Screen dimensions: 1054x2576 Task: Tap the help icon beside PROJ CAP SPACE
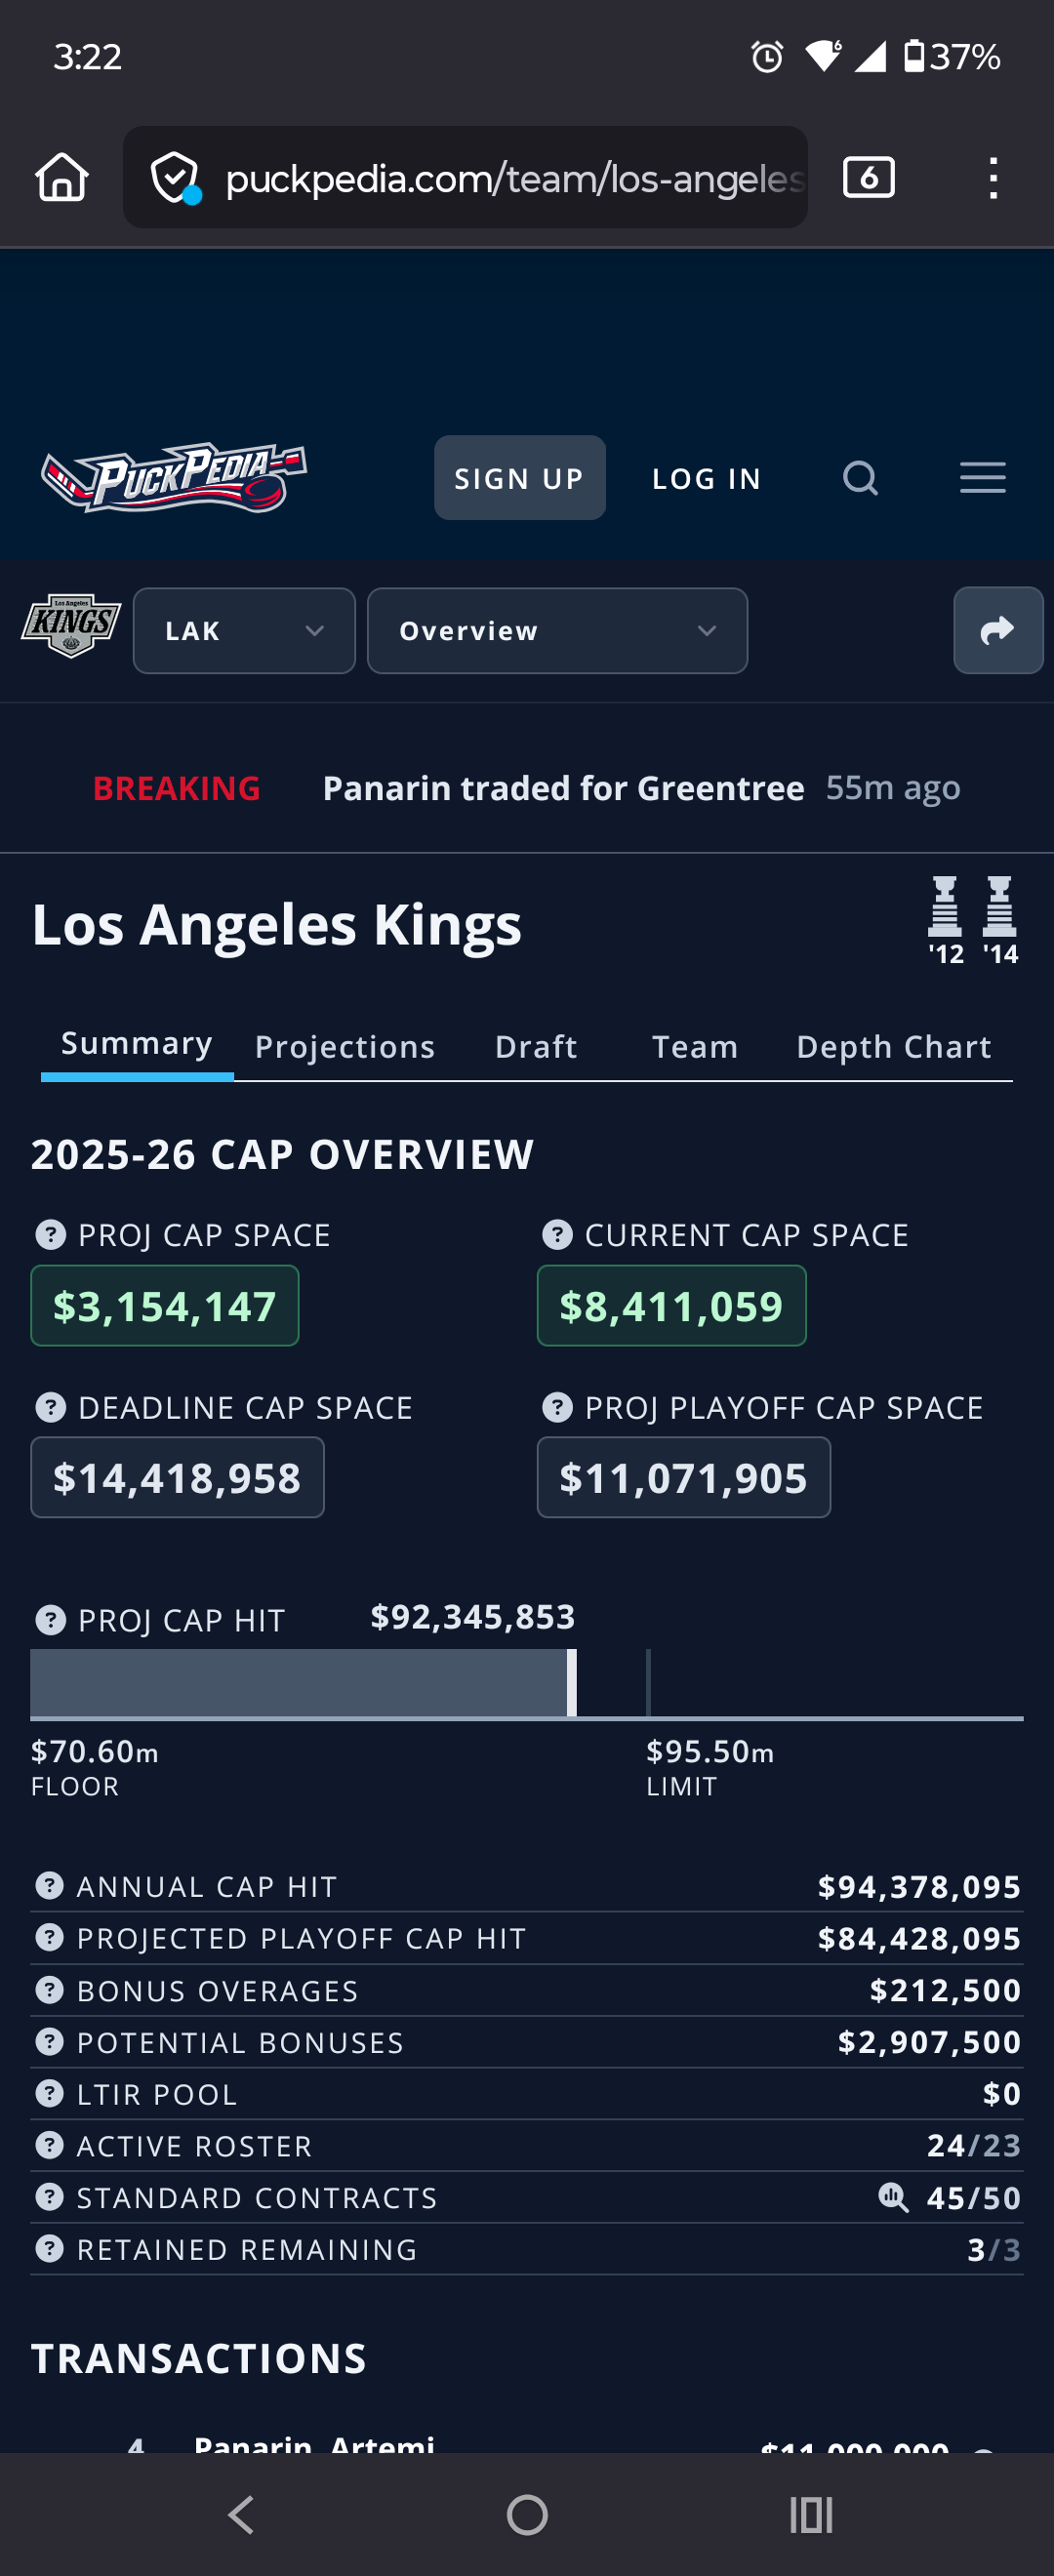[50, 1235]
